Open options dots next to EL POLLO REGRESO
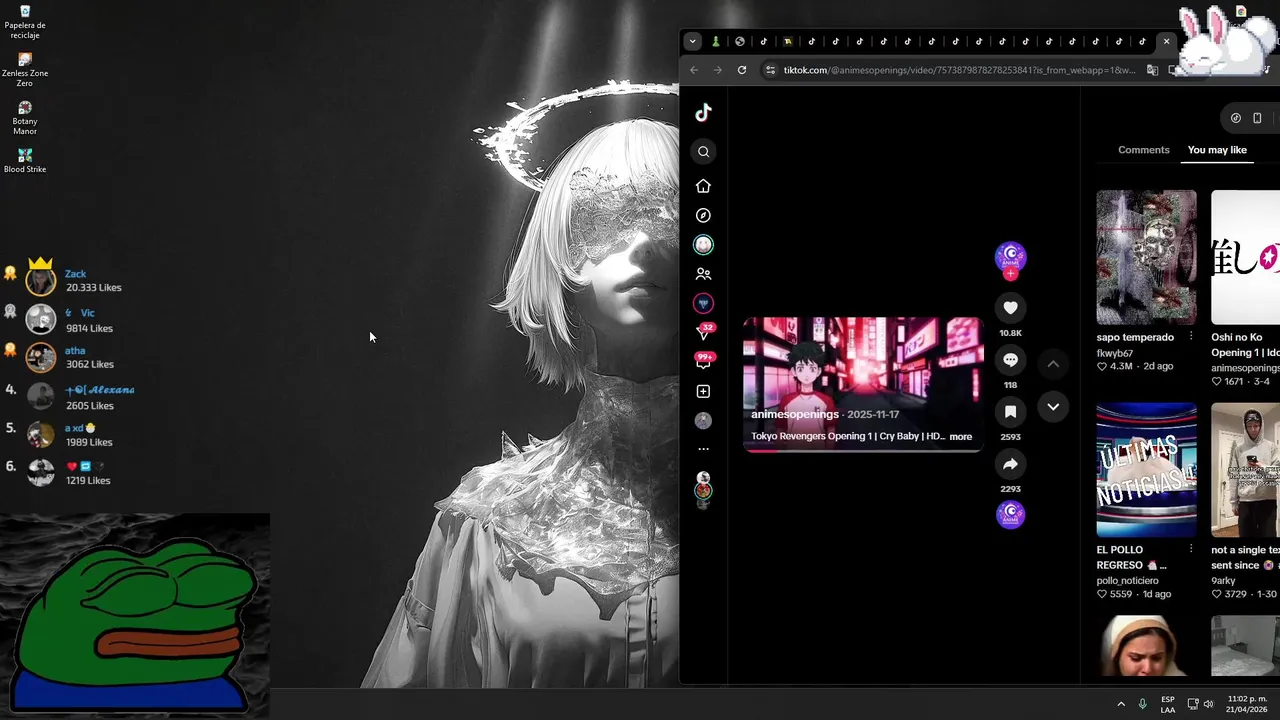The height and width of the screenshot is (720, 1280). (1190, 549)
